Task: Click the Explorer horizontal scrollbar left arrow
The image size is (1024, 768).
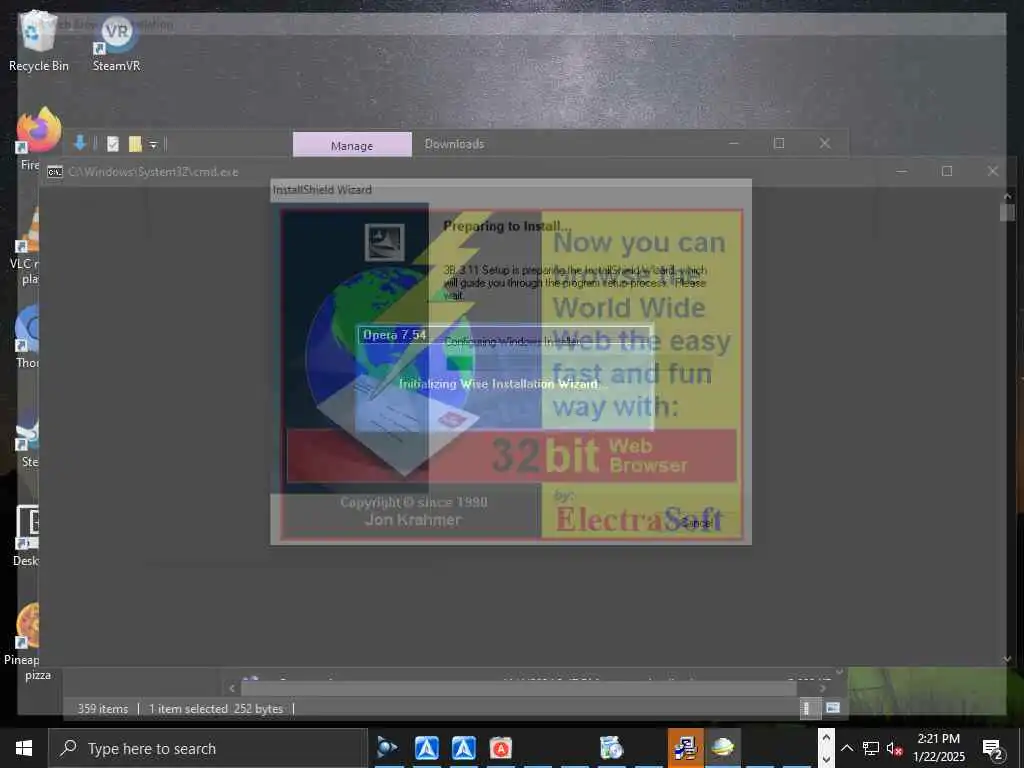Action: [x=232, y=688]
